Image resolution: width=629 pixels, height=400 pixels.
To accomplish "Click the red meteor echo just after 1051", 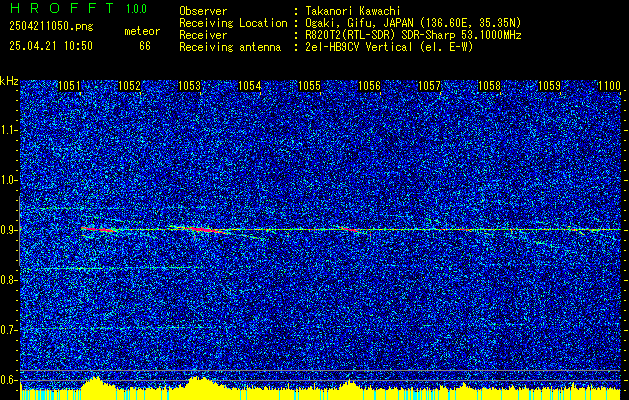I will [x=99, y=229].
